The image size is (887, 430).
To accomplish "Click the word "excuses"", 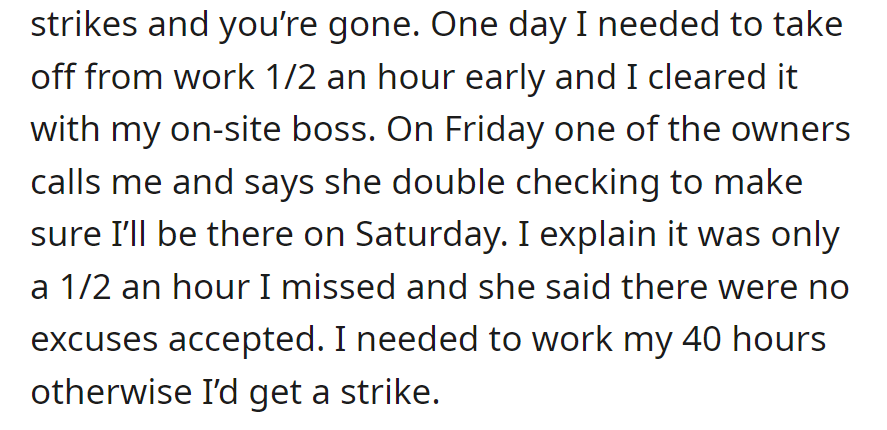I will click(93, 340).
